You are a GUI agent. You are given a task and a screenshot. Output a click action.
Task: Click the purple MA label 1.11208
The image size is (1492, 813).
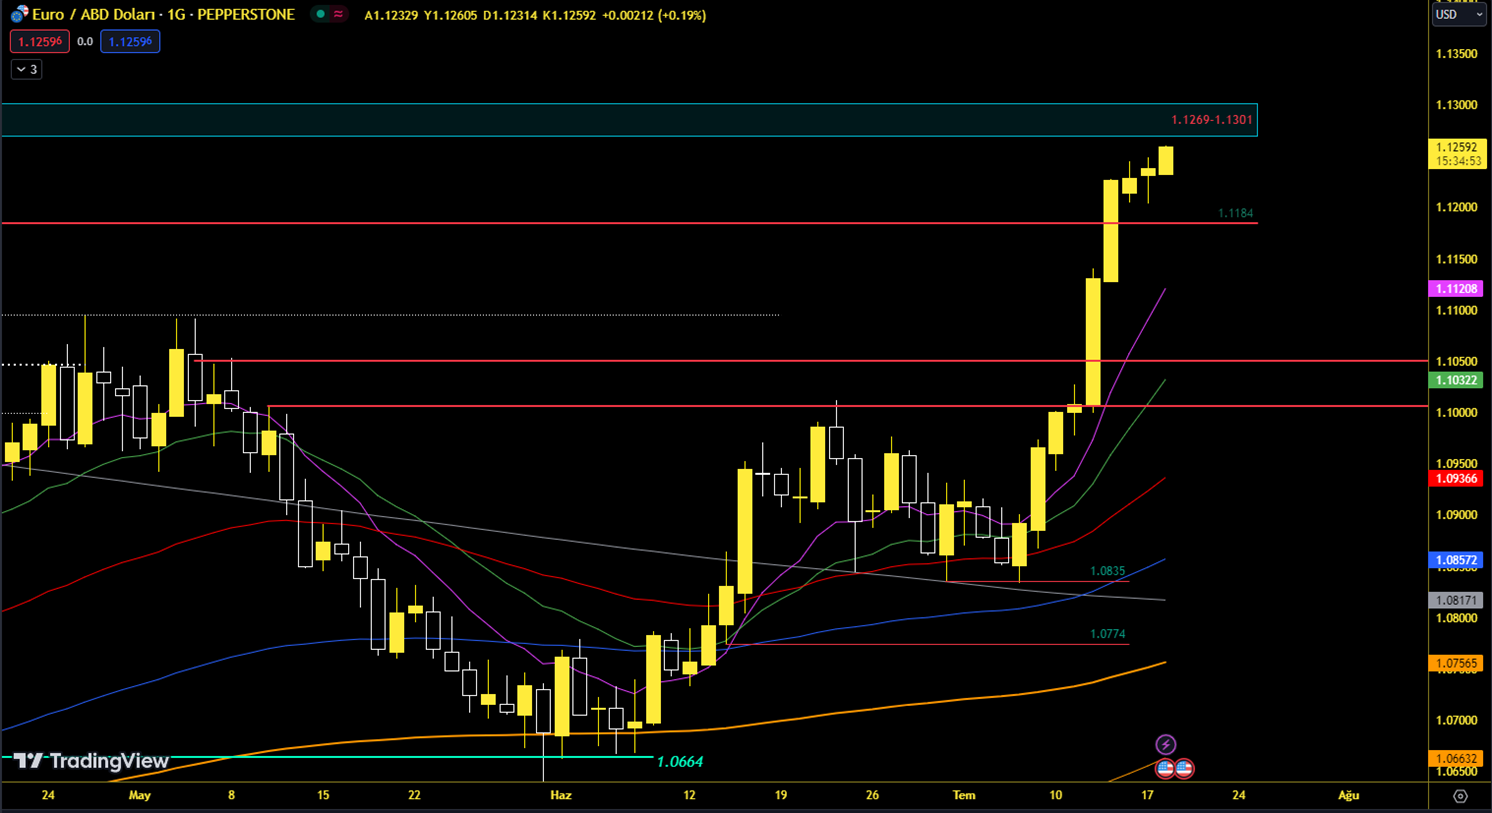[x=1456, y=289]
